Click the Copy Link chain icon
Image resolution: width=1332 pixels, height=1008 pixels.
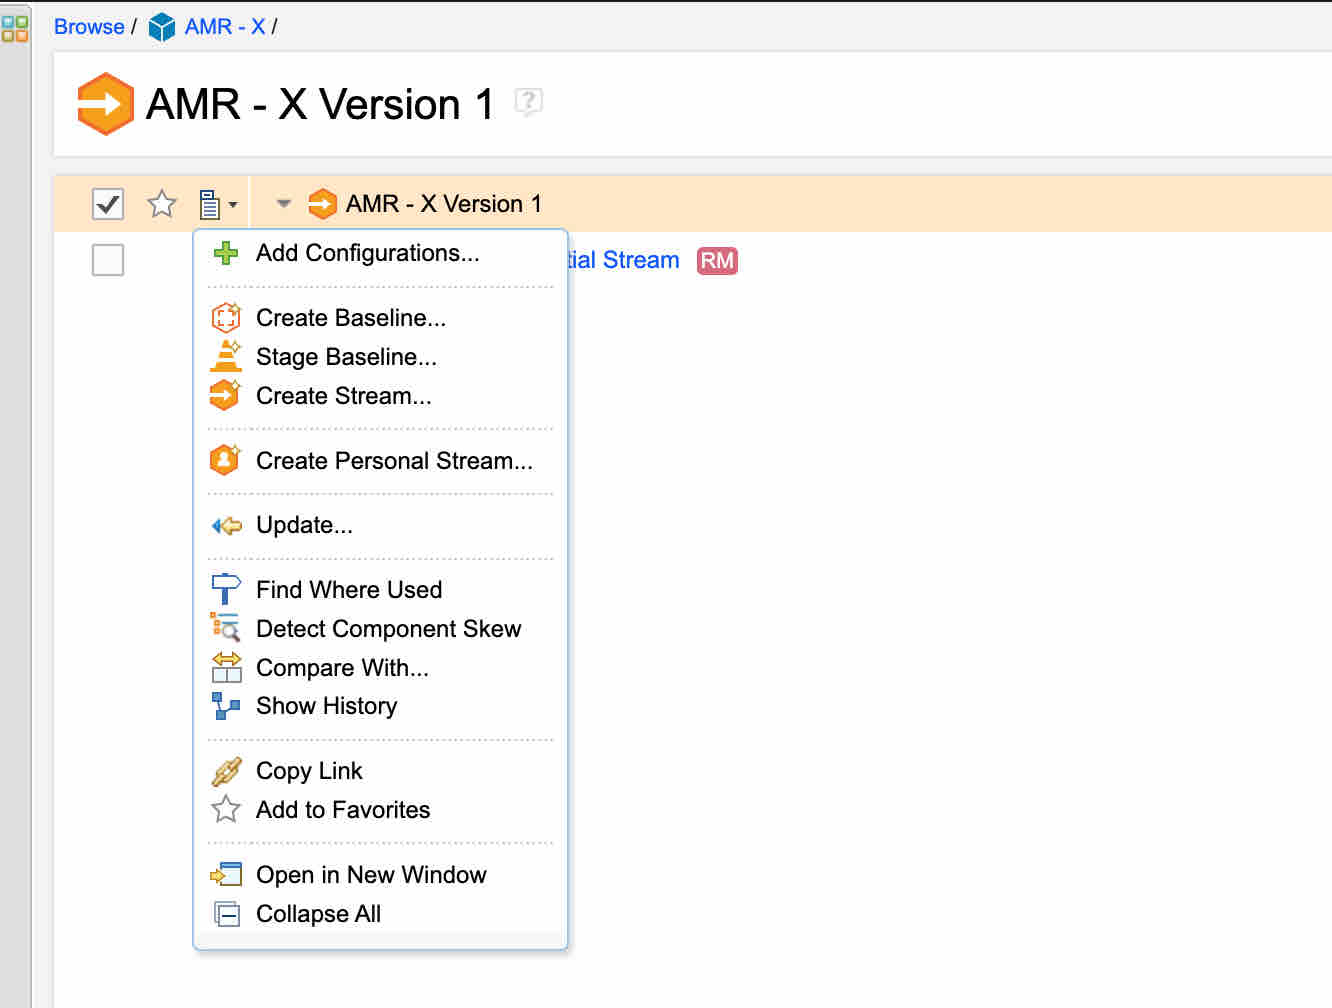point(226,771)
